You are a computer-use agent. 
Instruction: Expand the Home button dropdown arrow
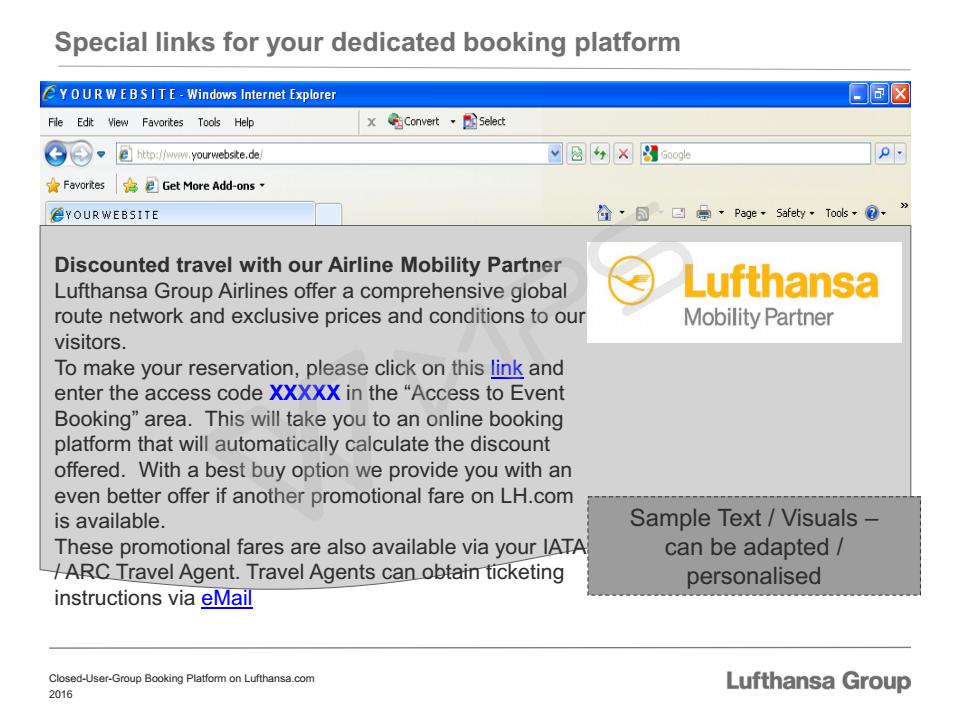[622, 213]
